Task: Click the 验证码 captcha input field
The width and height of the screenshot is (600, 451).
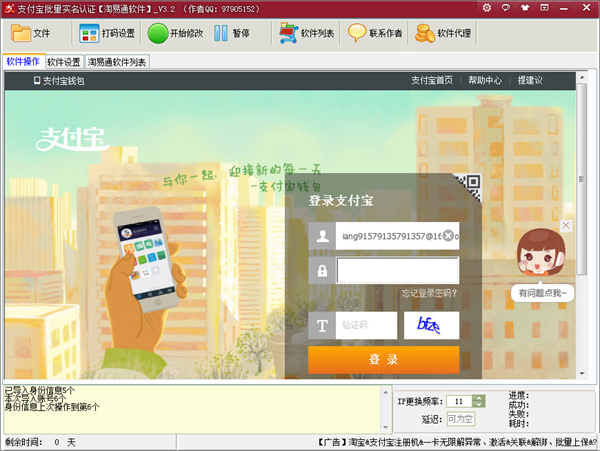Action: tap(366, 325)
